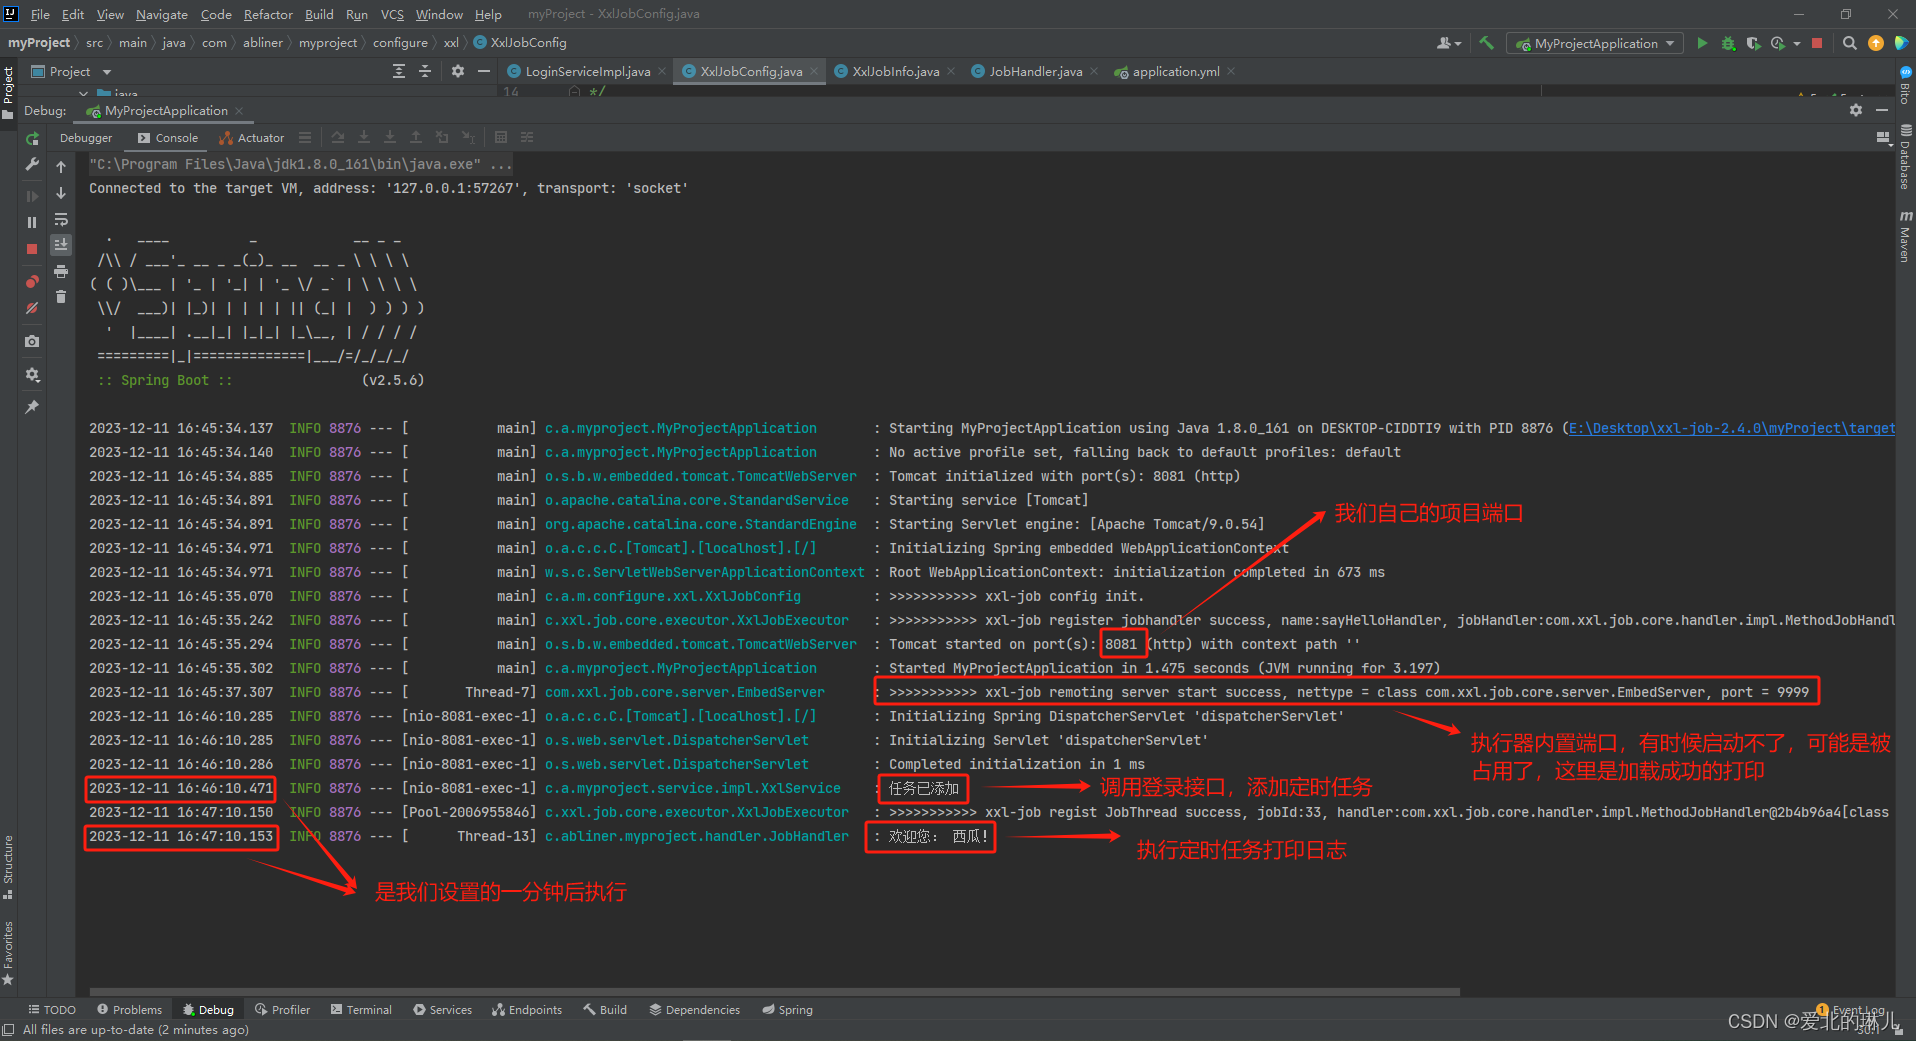Viewport: 1916px width, 1041px height.
Task: Expand all in the Project panel
Action: pyautogui.click(x=399, y=71)
